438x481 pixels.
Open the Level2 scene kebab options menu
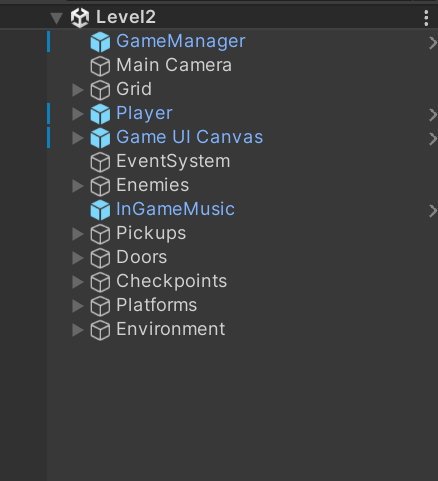point(426,18)
